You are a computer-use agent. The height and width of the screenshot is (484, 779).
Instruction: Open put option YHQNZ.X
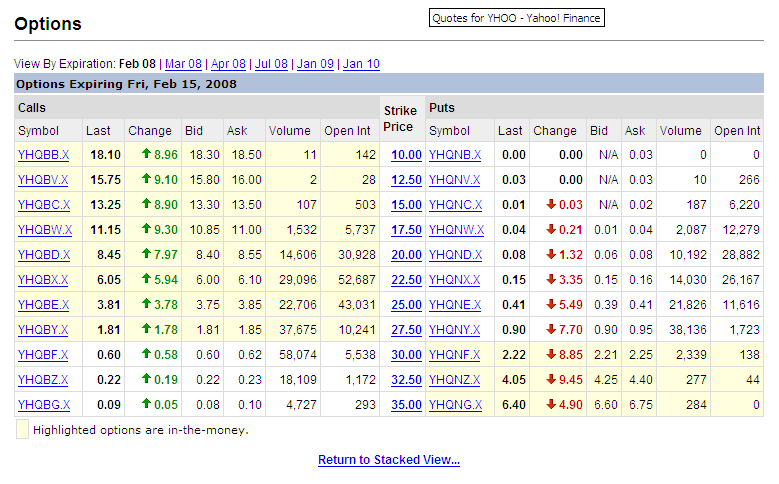455,380
